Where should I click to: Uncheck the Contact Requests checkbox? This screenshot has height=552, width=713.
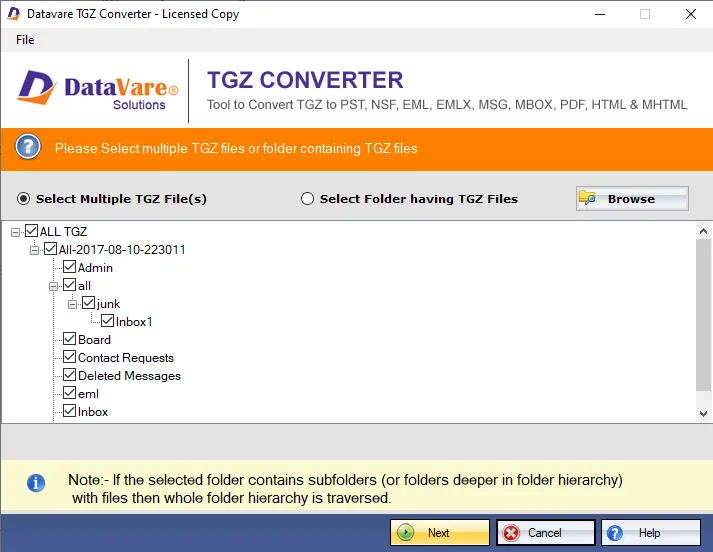[x=70, y=356]
